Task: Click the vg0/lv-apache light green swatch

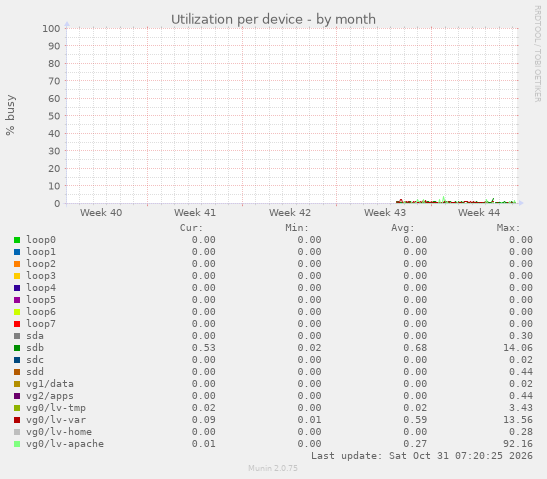Action: [x=17, y=444]
